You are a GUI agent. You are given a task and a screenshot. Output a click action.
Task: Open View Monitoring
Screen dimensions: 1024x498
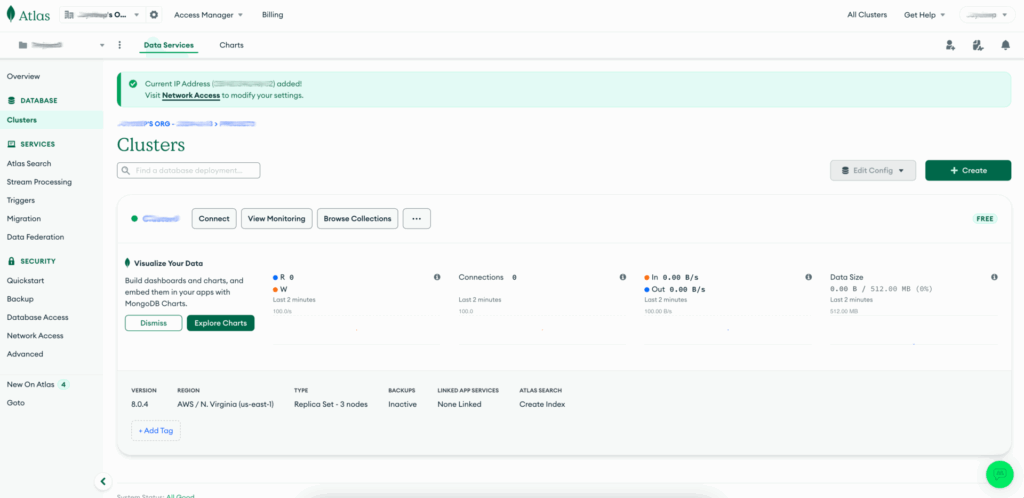[x=277, y=219]
